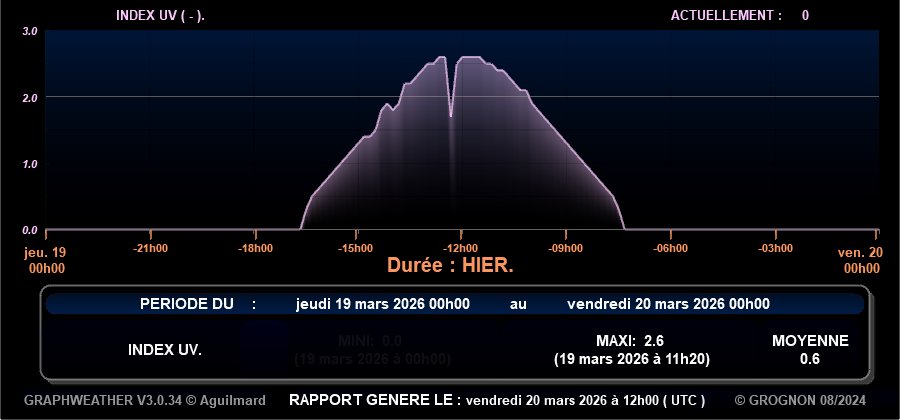Select the -21h00 time axis marker
This screenshot has height=420, width=900.
click(151, 248)
